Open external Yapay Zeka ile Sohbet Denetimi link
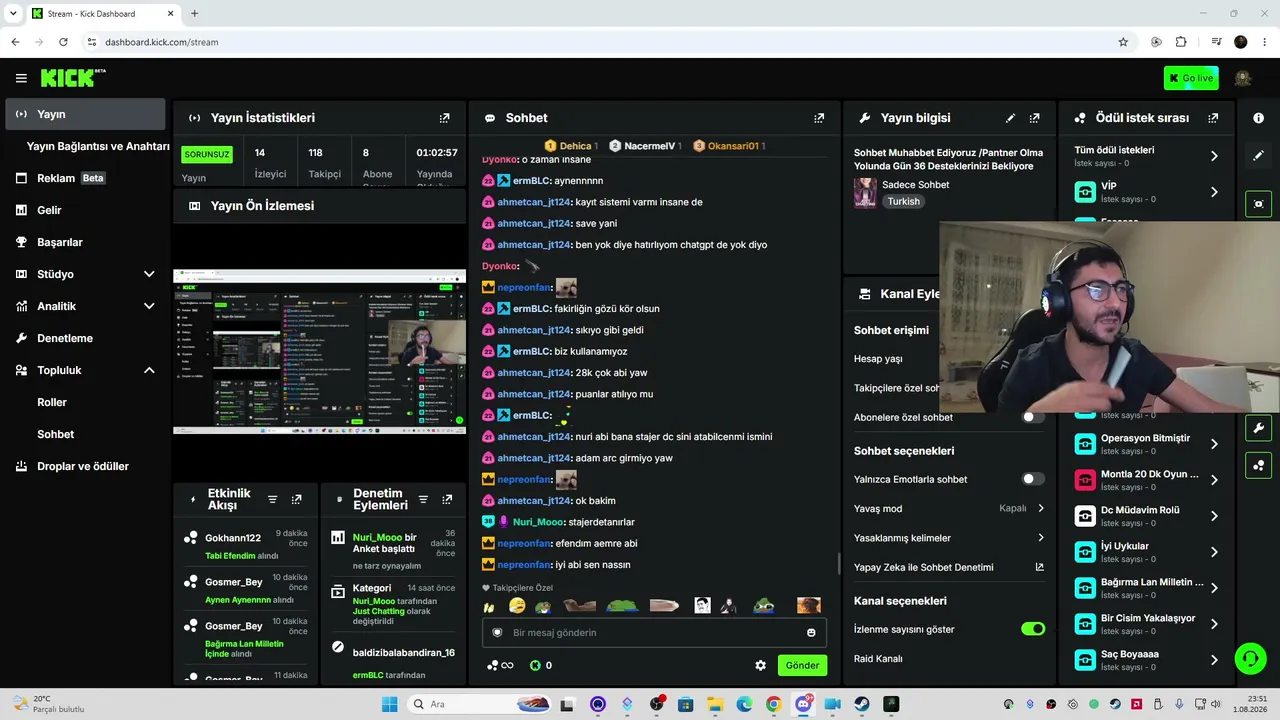 1039,567
